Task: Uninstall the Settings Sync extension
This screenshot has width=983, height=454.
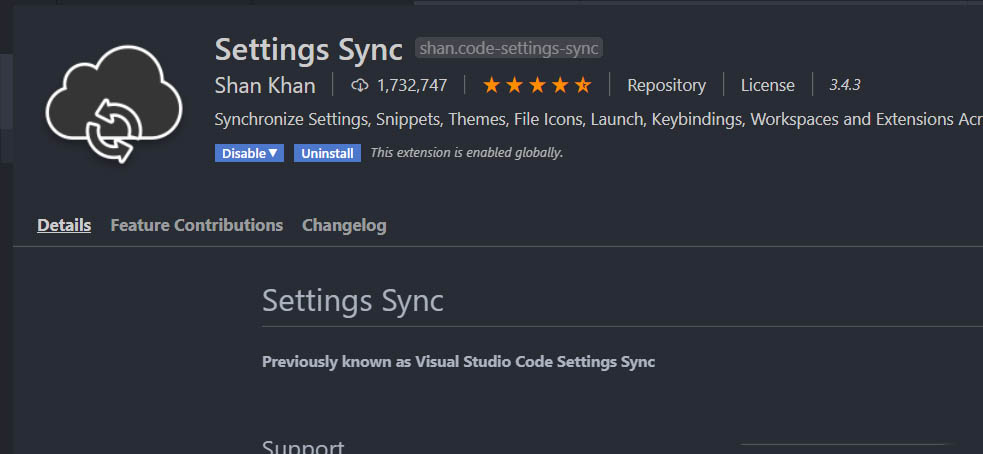Action: (x=327, y=153)
